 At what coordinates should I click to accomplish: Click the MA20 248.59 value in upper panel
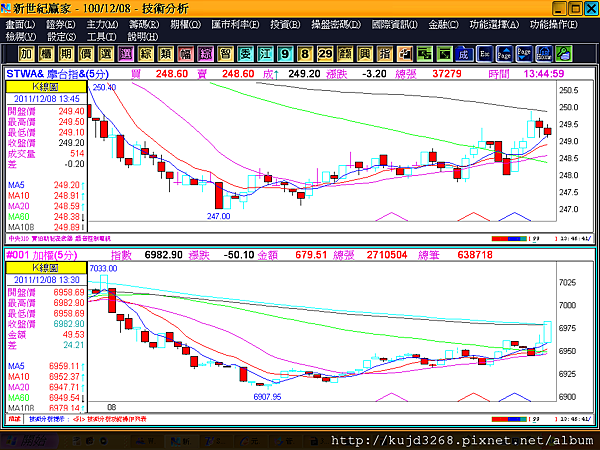pos(69,206)
